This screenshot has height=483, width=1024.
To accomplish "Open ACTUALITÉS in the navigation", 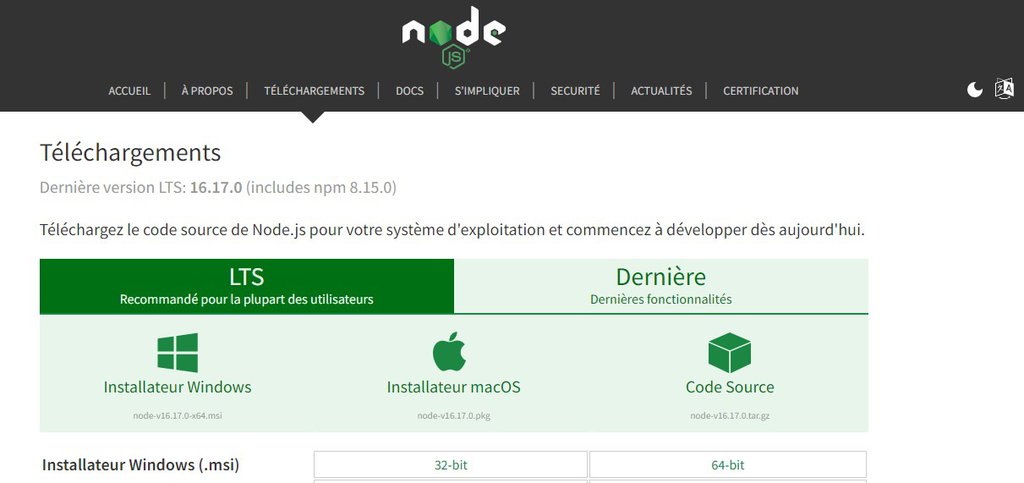I will pyautogui.click(x=661, y=91).
